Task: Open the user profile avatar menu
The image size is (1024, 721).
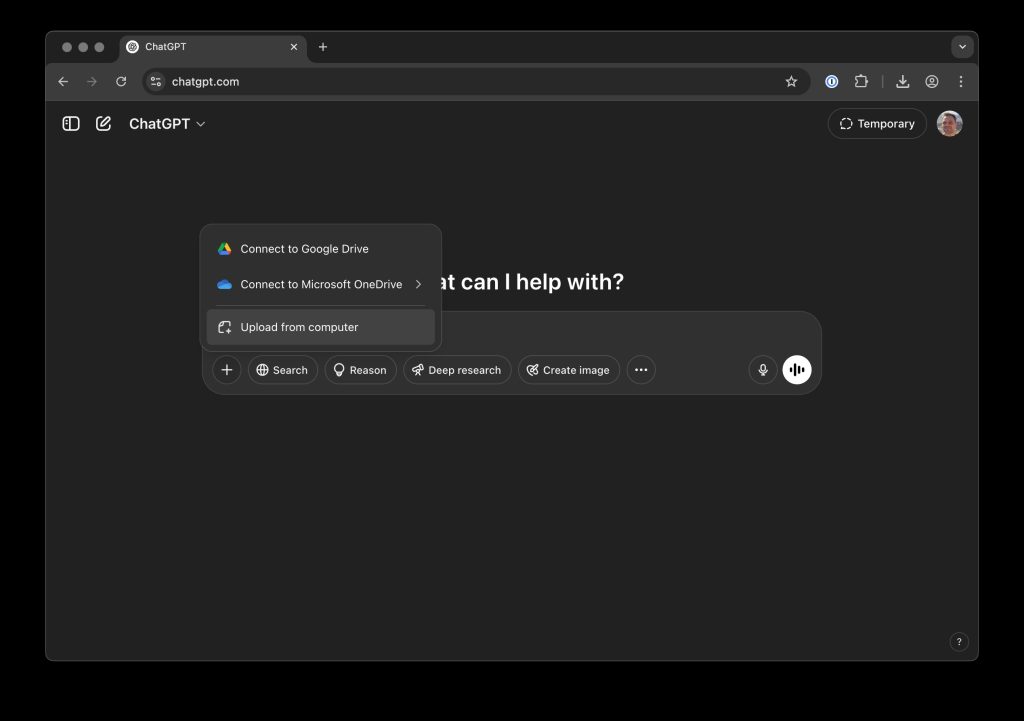Action: (x=949, y=123)
